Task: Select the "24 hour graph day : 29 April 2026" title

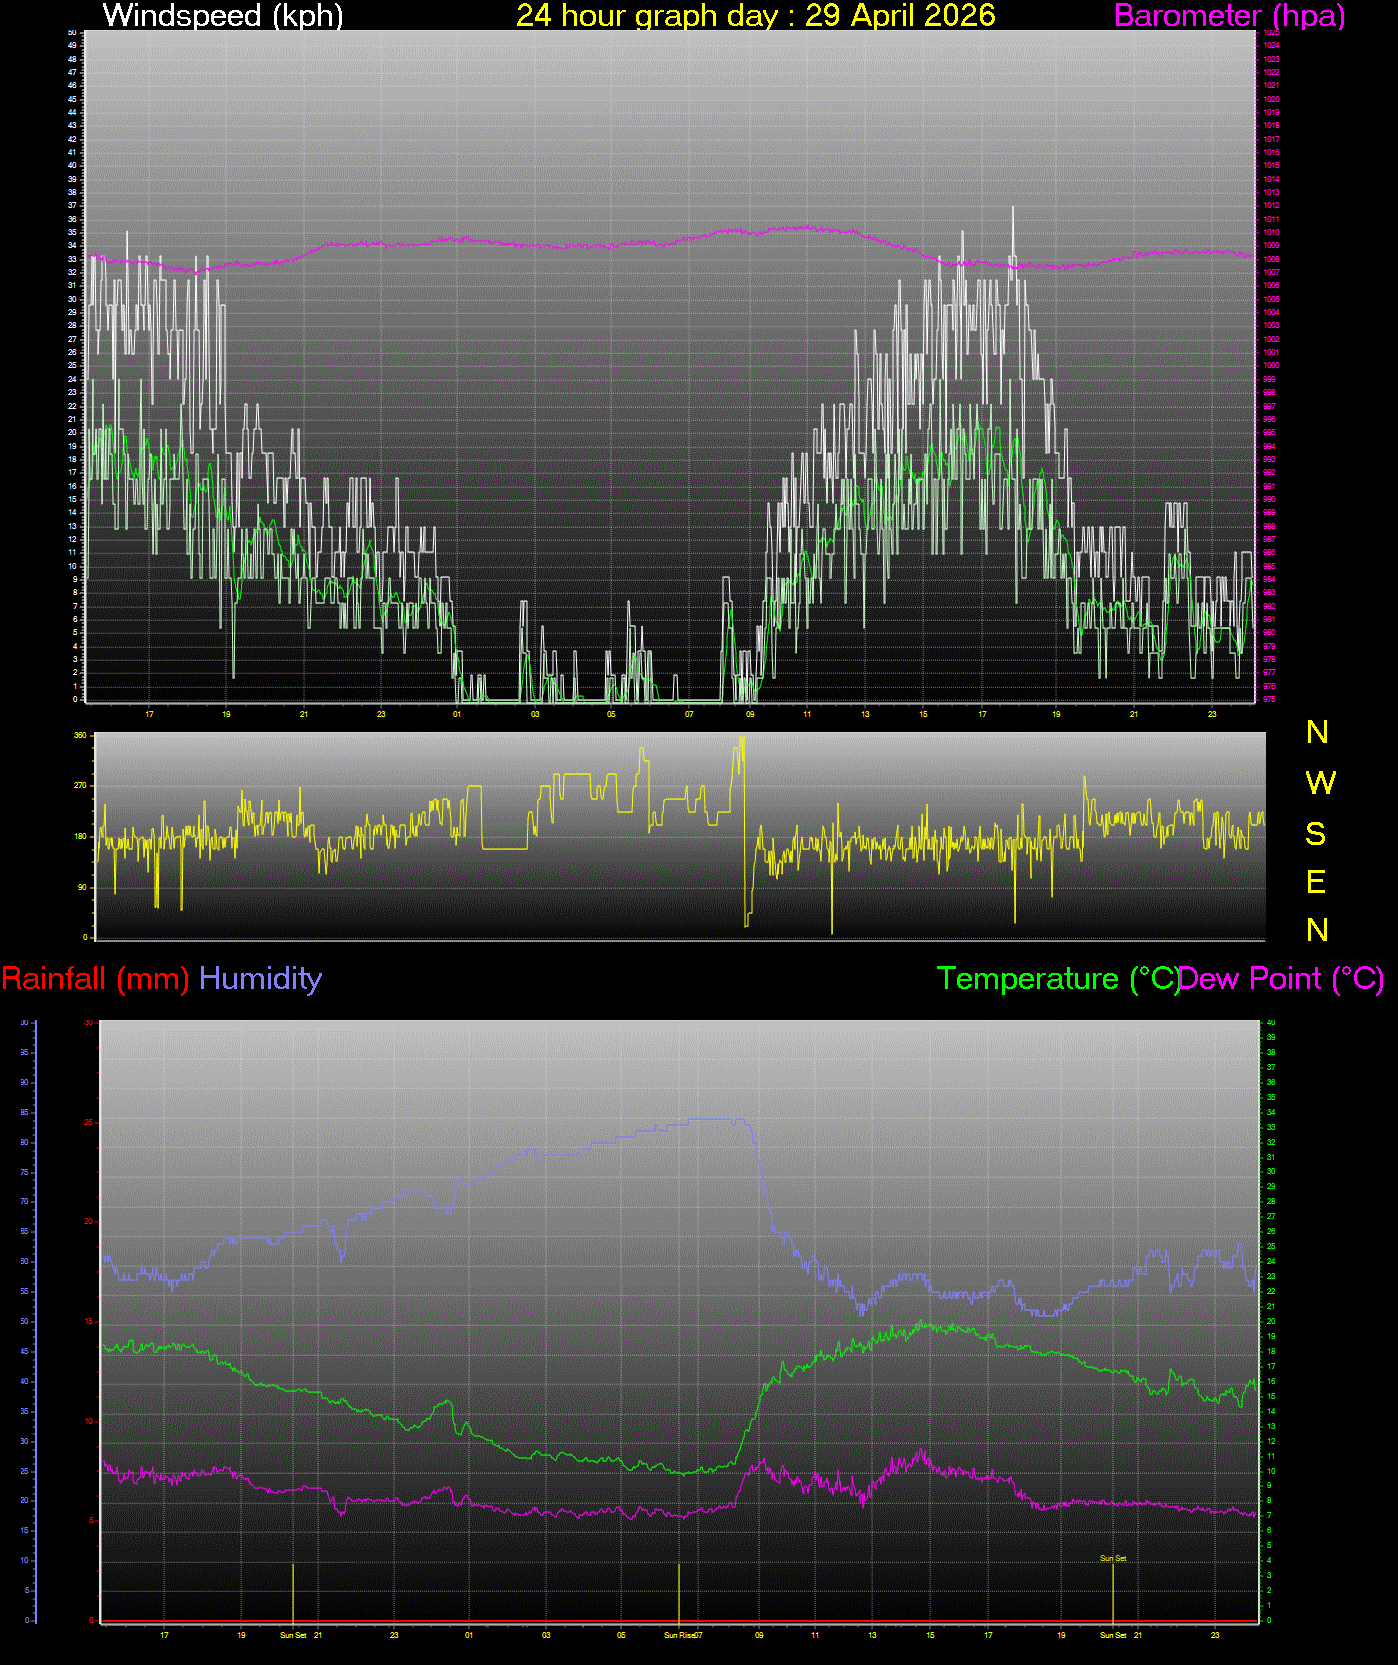Action: 756,16
